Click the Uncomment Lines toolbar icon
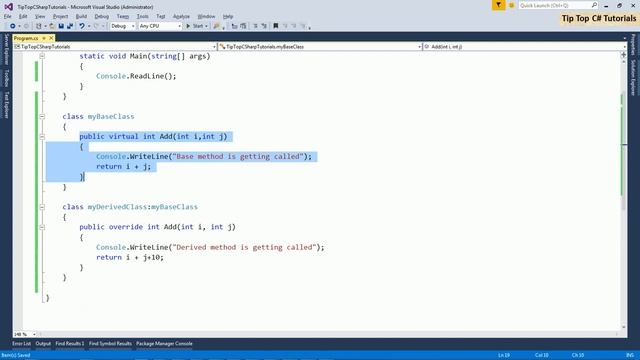Screen dimensions: 640x360 tap(264, 26)
